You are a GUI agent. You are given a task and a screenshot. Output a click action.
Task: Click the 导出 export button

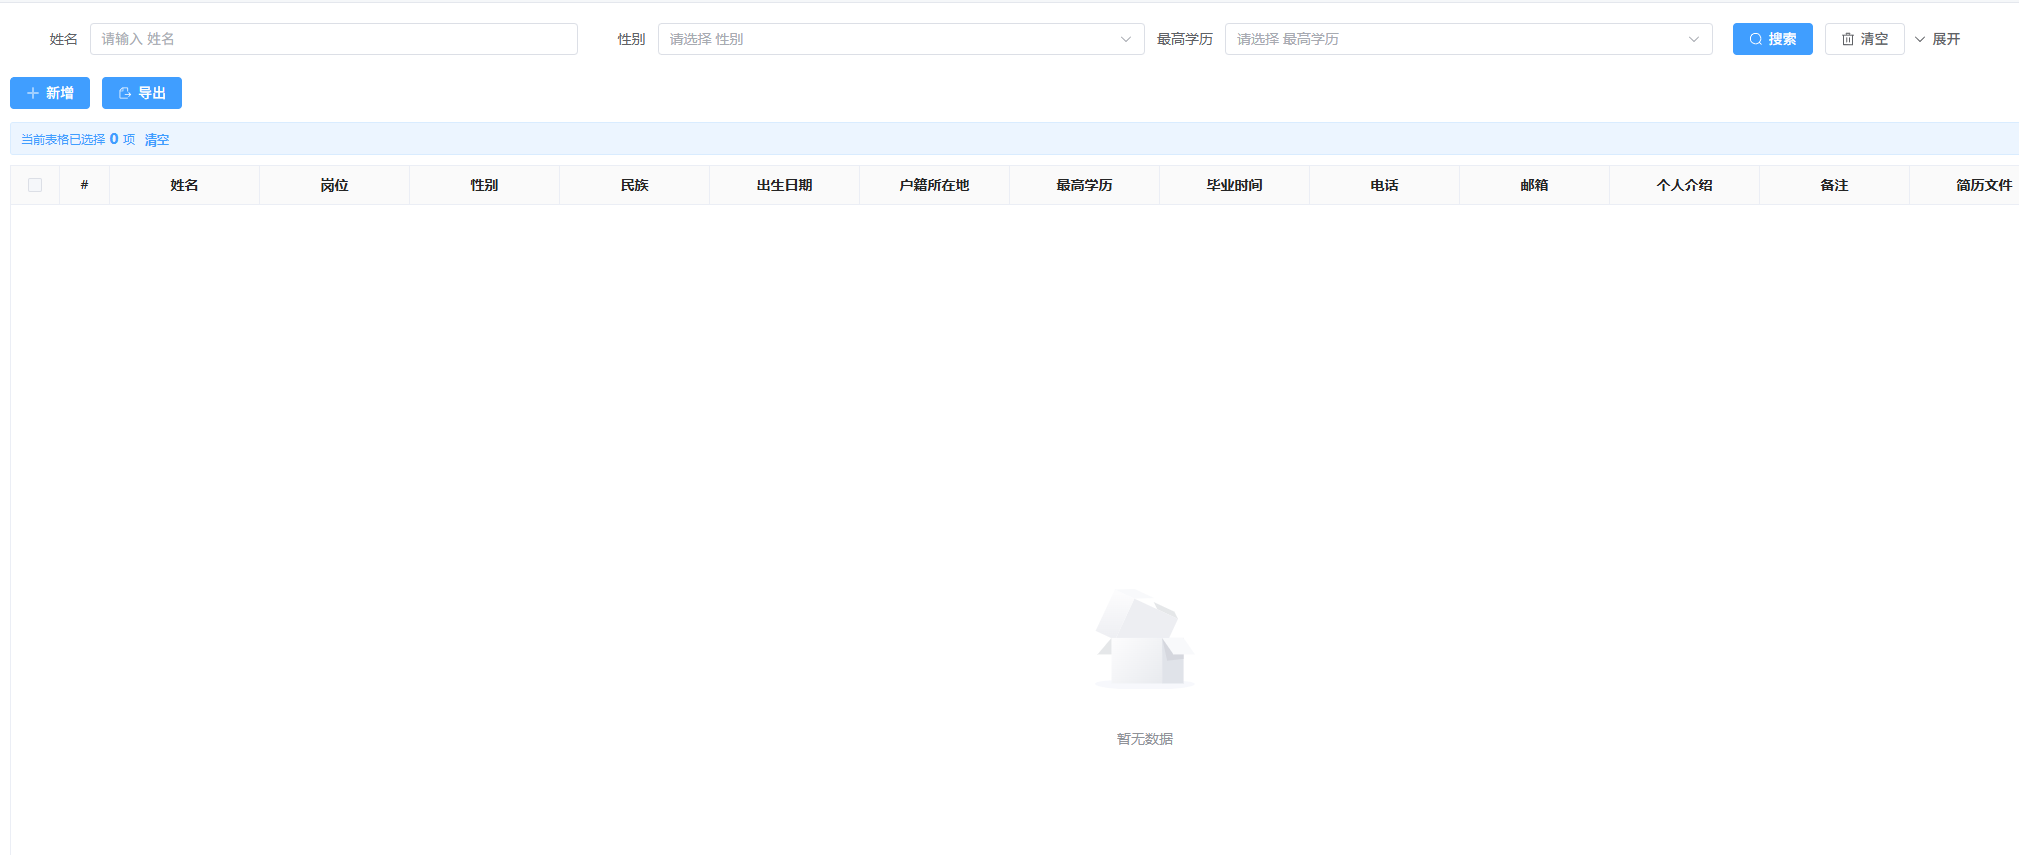coord(142,93)
